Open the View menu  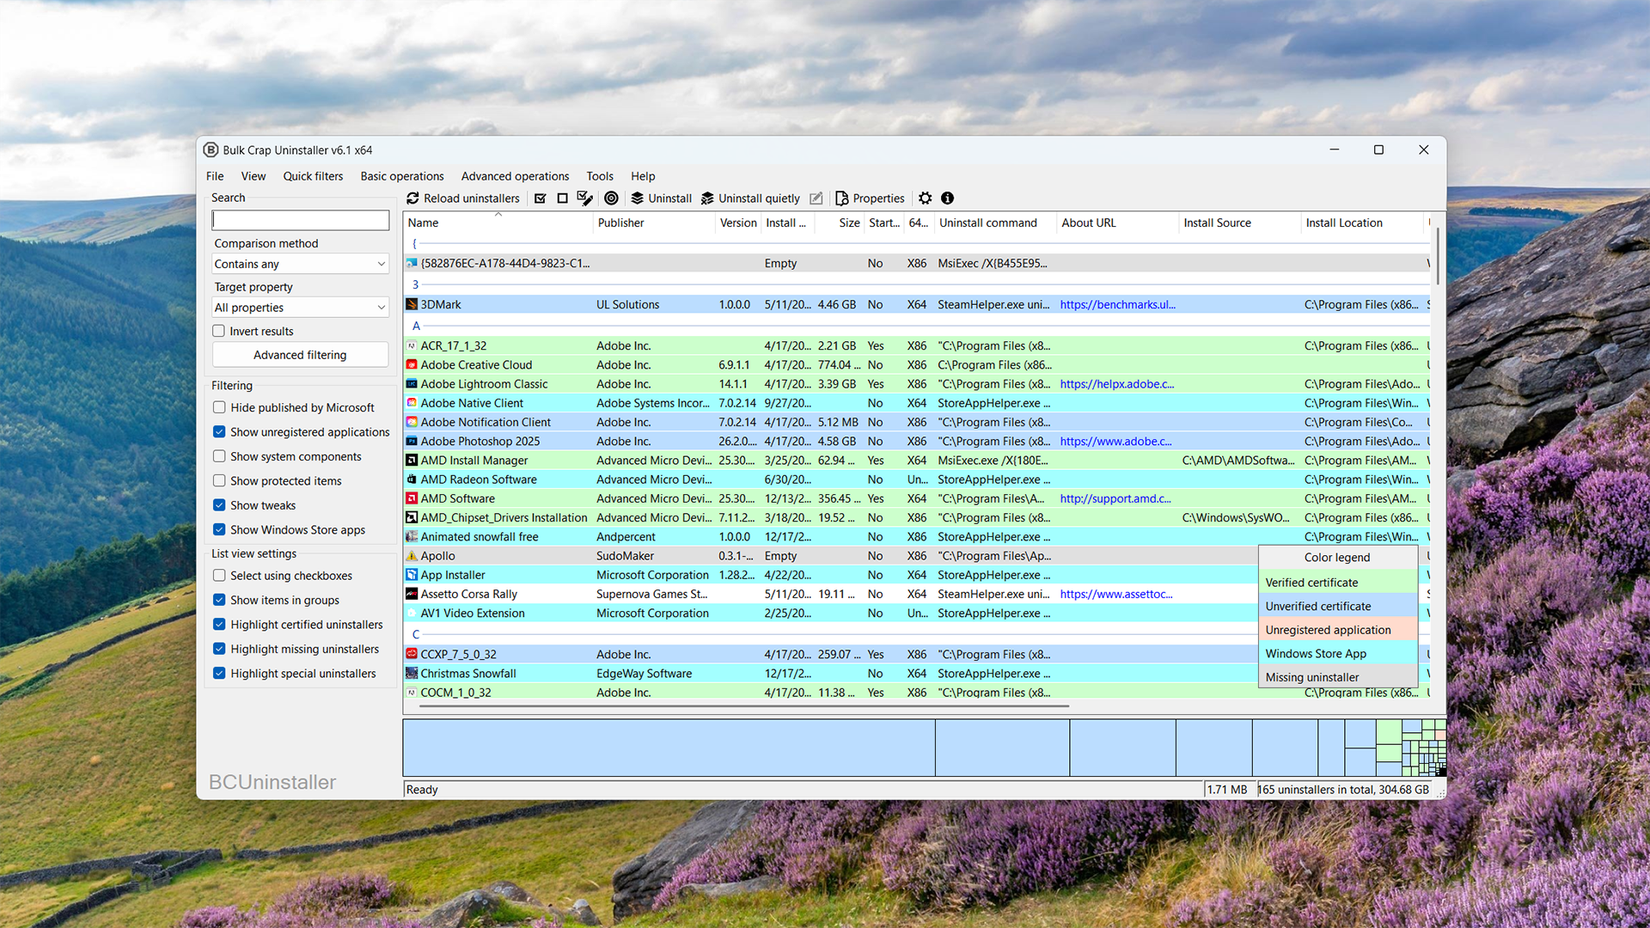(253, 176)
